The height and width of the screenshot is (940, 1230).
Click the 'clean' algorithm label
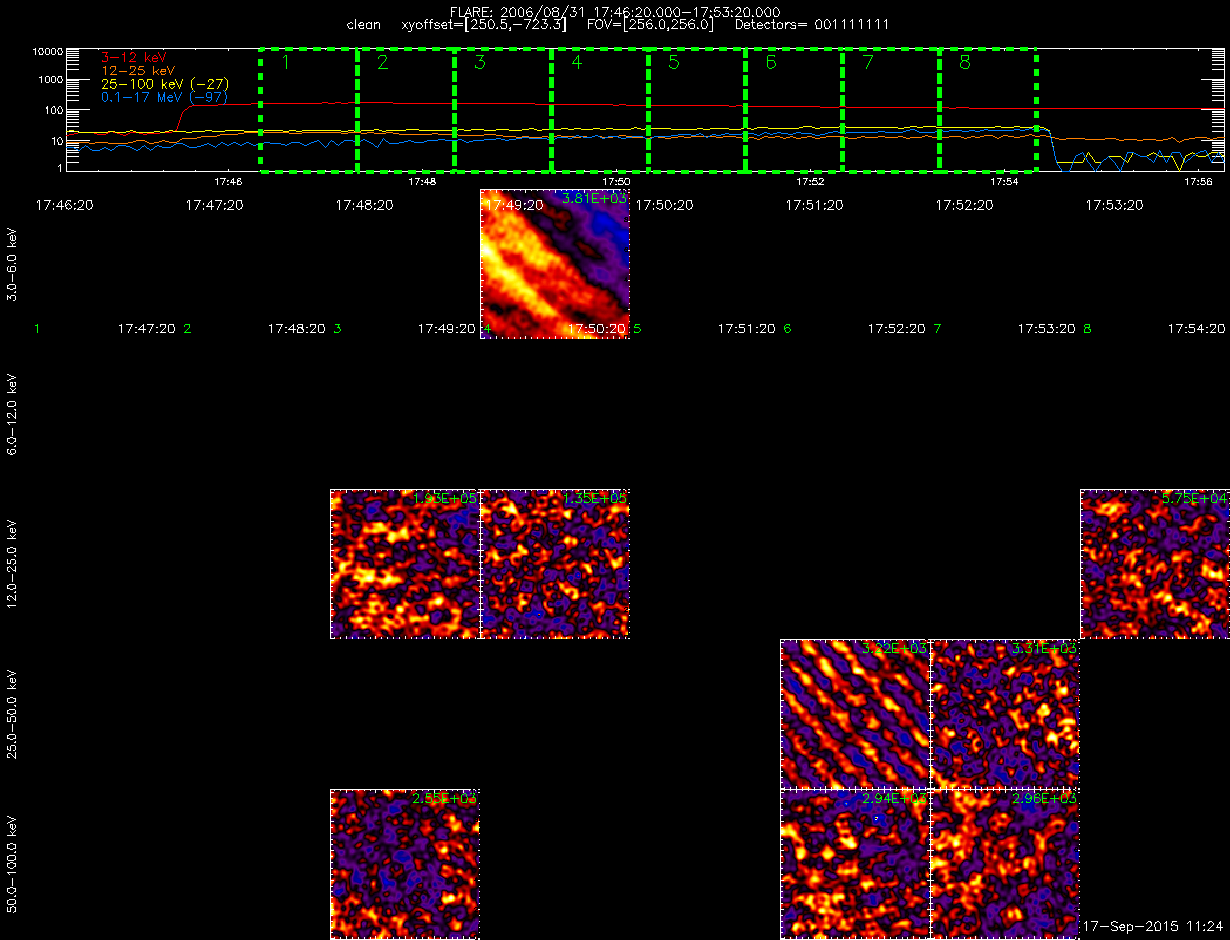click(x=363, y=24)
